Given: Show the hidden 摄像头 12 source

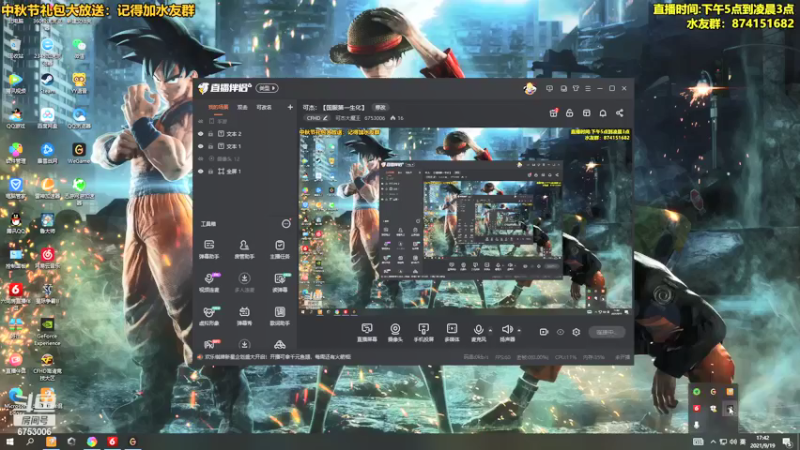Looking at the screenshot, I should click(201, 159).
